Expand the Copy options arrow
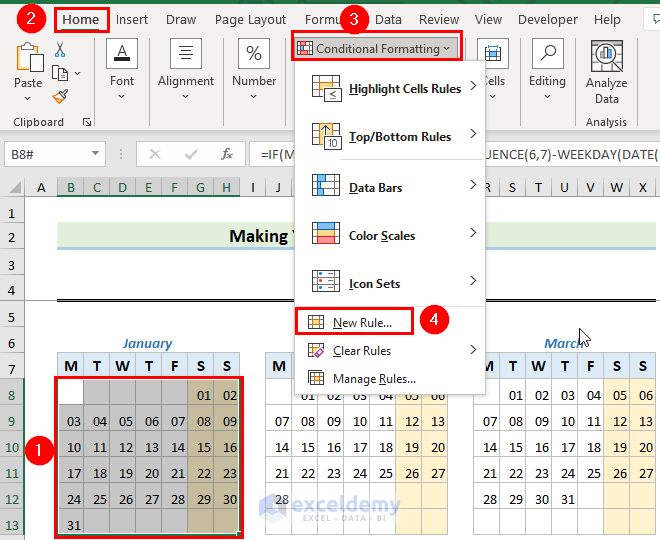 [77, 73]
